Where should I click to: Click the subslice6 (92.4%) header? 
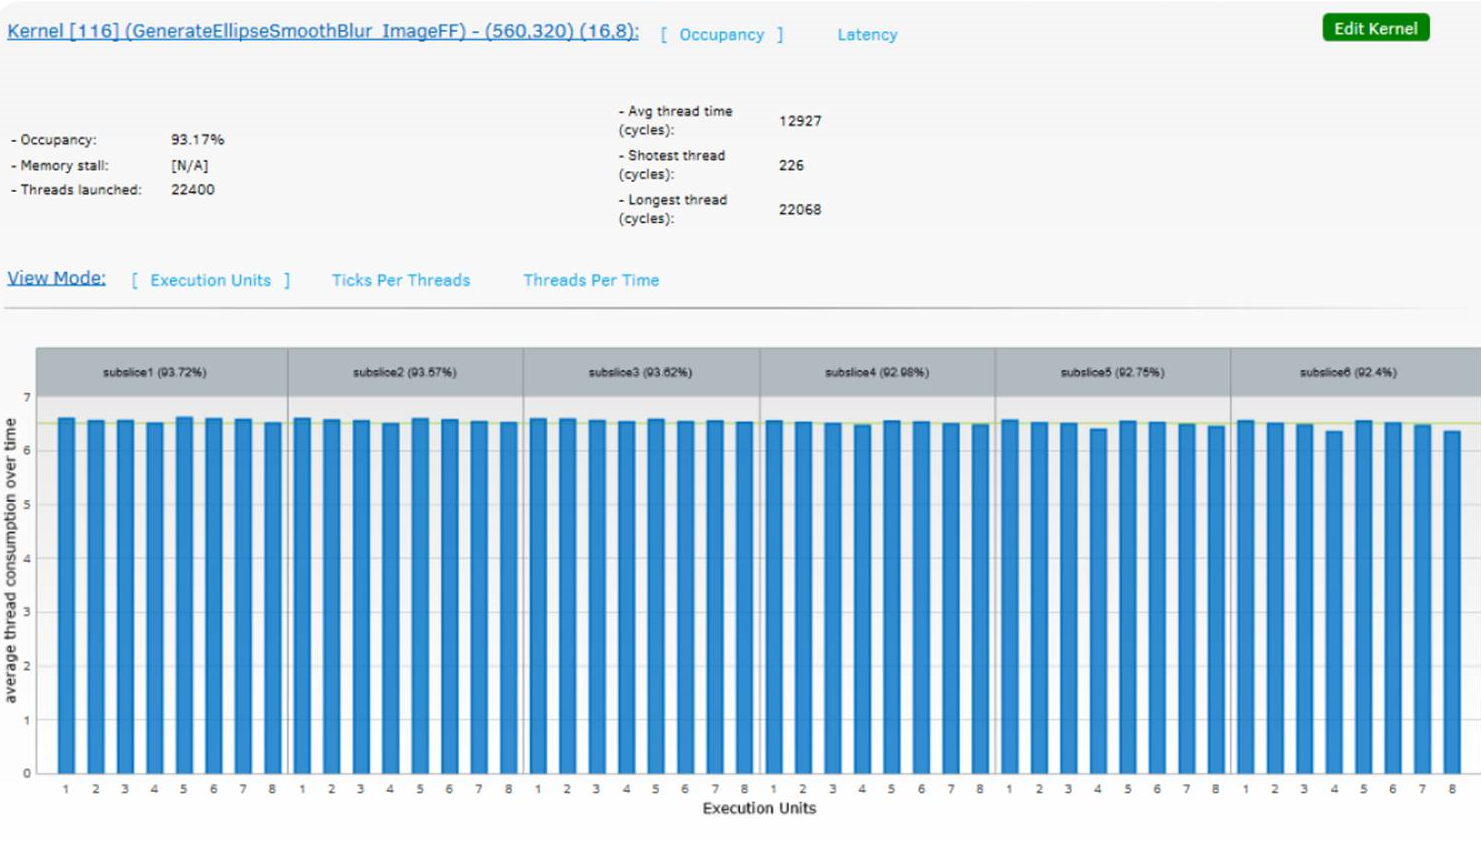(x=1348, y=372)
